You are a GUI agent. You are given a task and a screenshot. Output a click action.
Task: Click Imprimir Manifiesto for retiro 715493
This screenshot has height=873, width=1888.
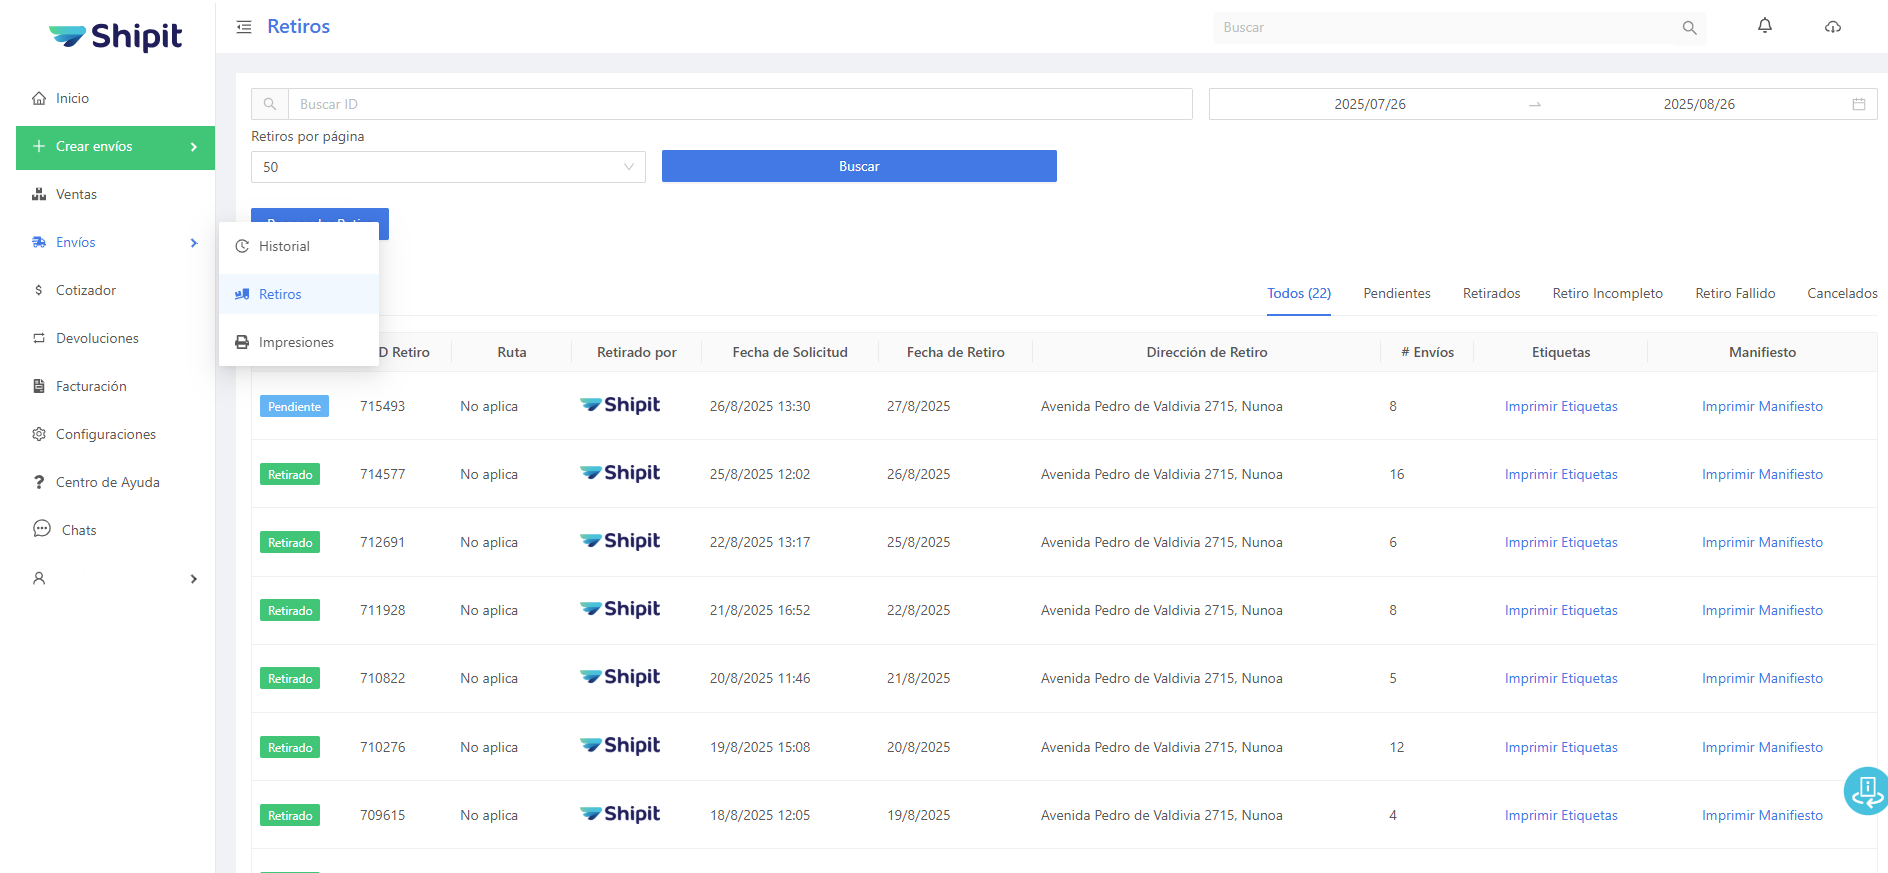tap(1762, 406)
